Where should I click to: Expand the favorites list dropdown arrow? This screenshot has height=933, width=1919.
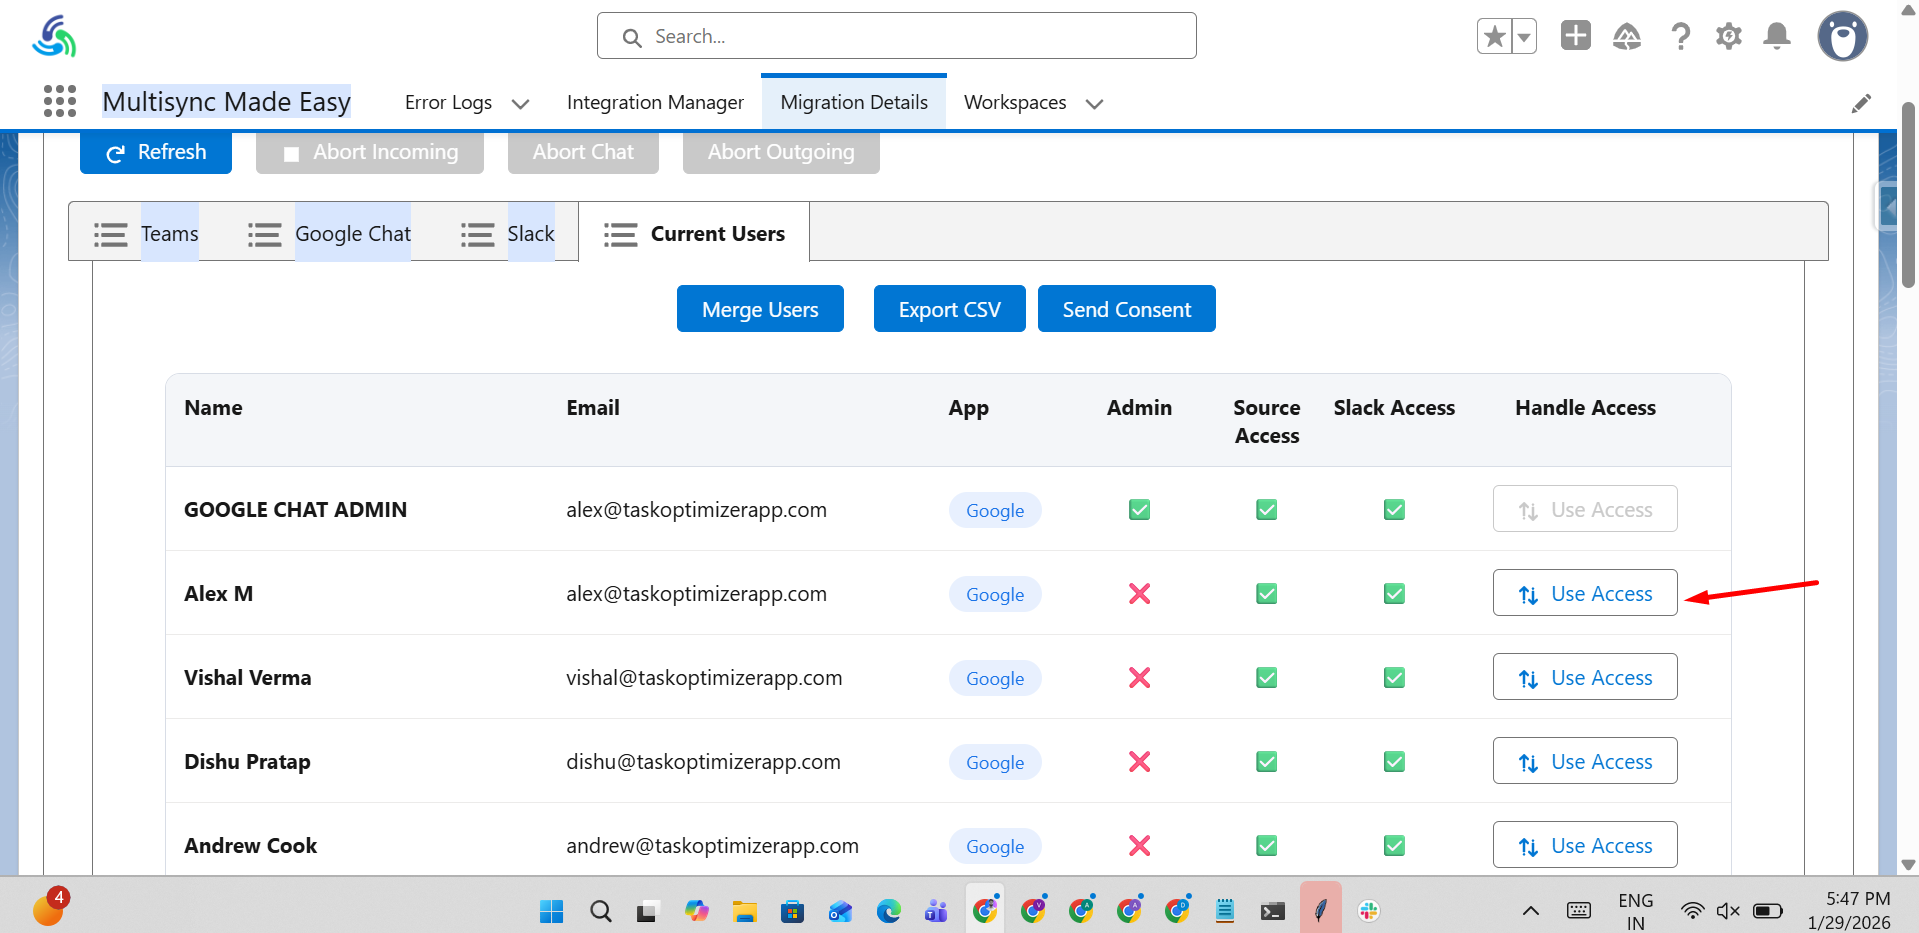[1524, 37]
